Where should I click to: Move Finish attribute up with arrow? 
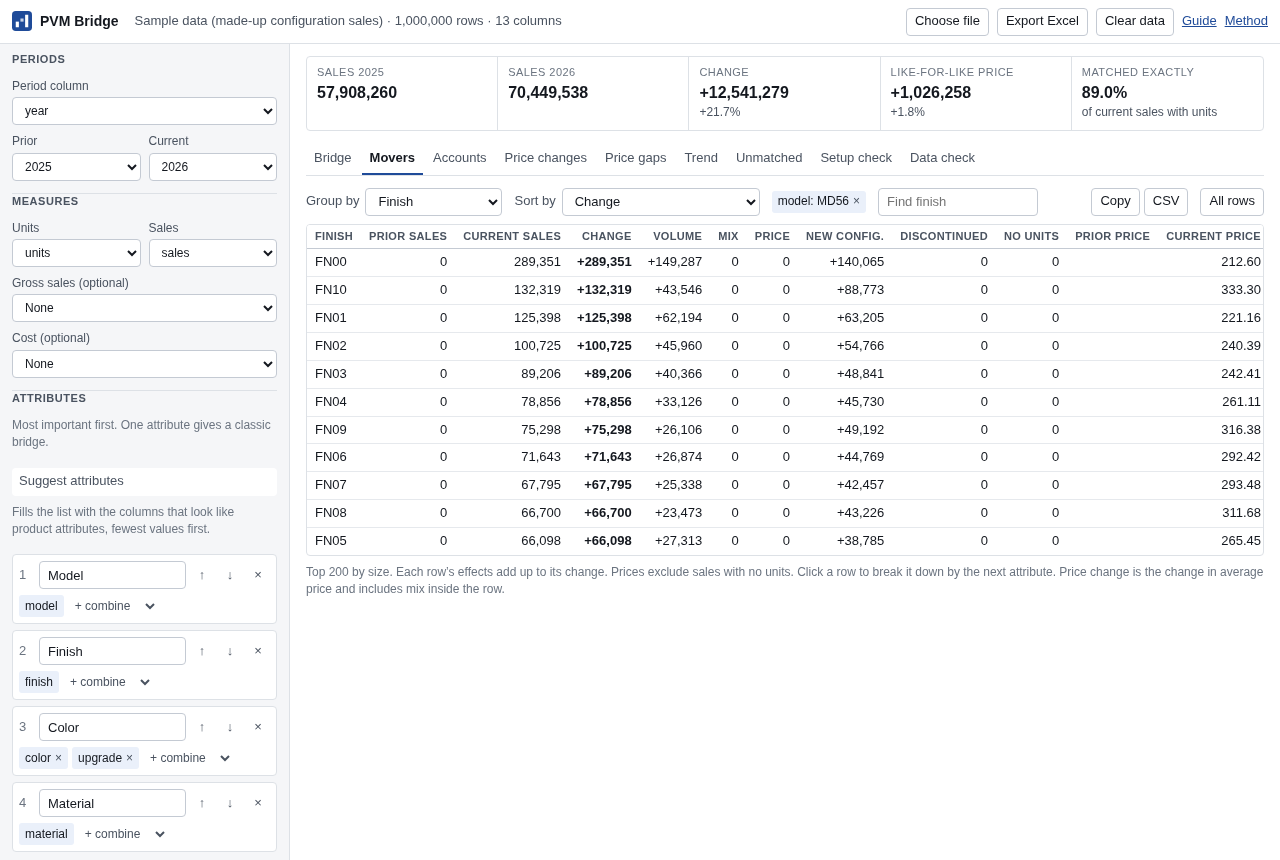tap(202, 651)
